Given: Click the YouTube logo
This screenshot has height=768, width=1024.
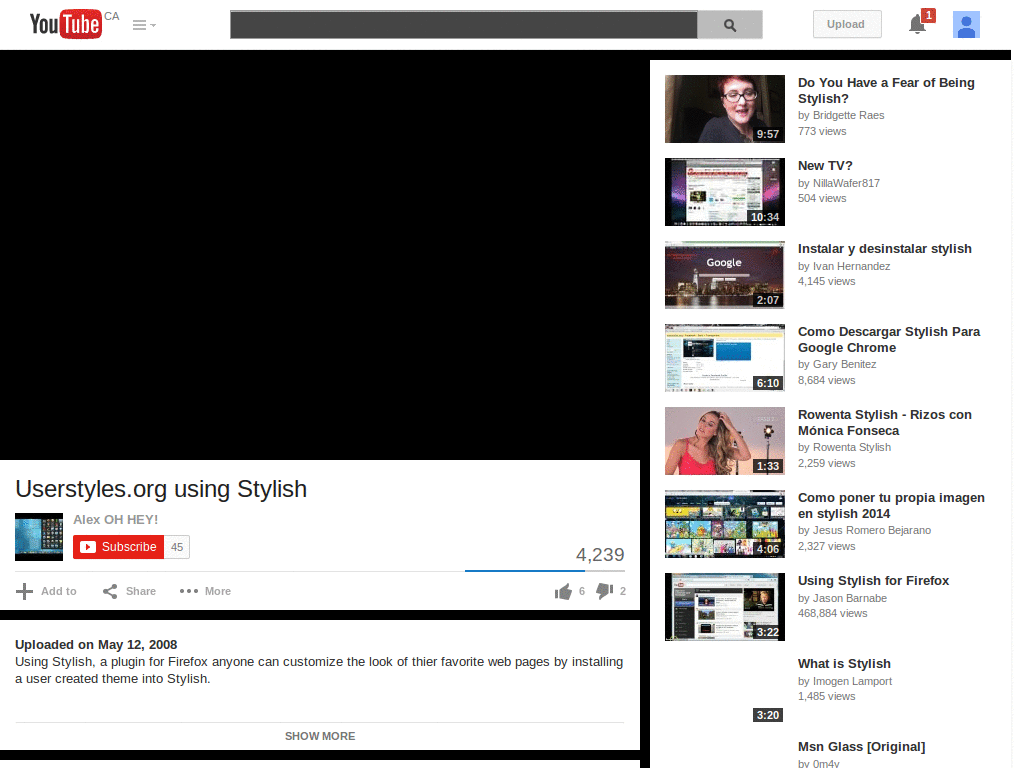Looking at the screenshot, I should point(65,24).
